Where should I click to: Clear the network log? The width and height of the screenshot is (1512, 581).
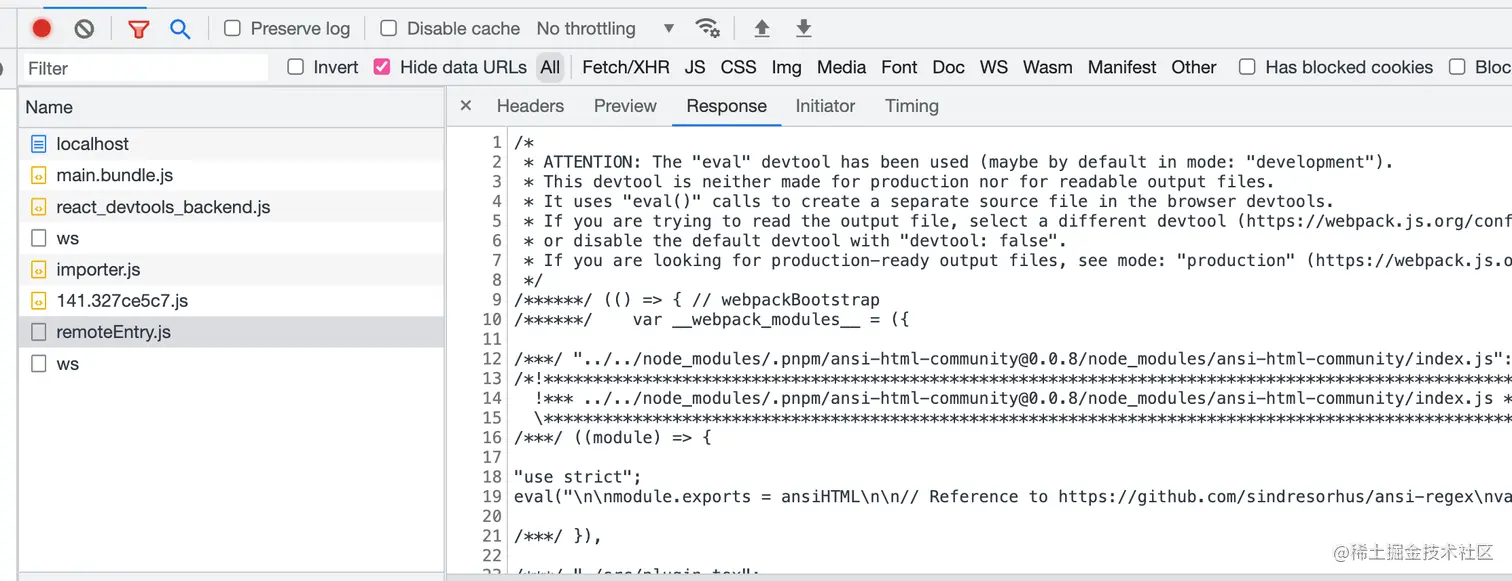point(85,28)
